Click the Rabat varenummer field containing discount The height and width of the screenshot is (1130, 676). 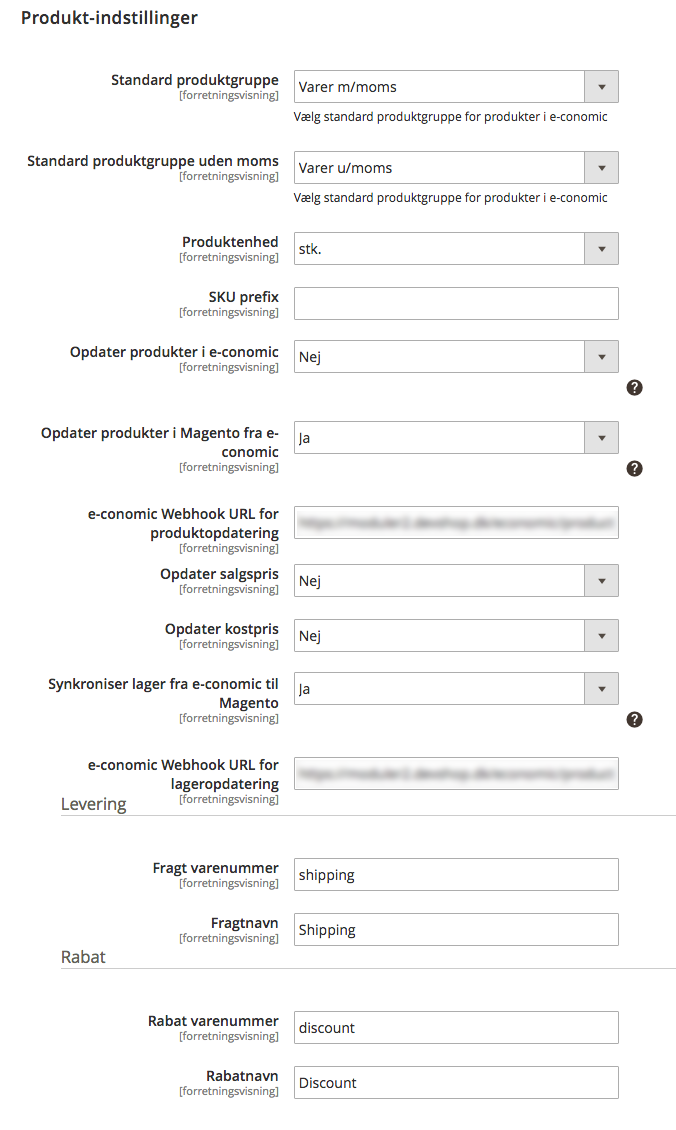456,1027
